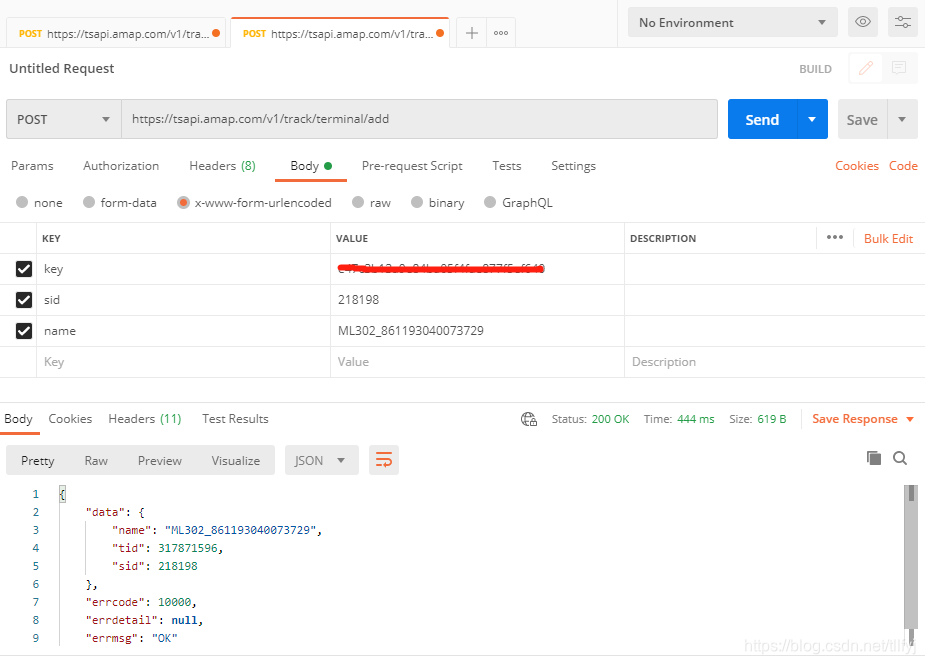Click the environment quick look eye icon

(x=862, y=22)
